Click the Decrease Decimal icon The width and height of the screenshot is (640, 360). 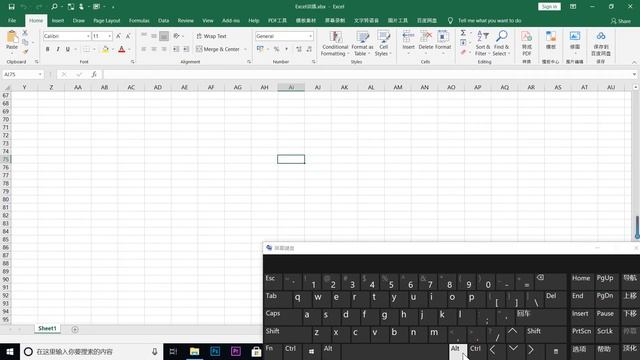[309, 49]
